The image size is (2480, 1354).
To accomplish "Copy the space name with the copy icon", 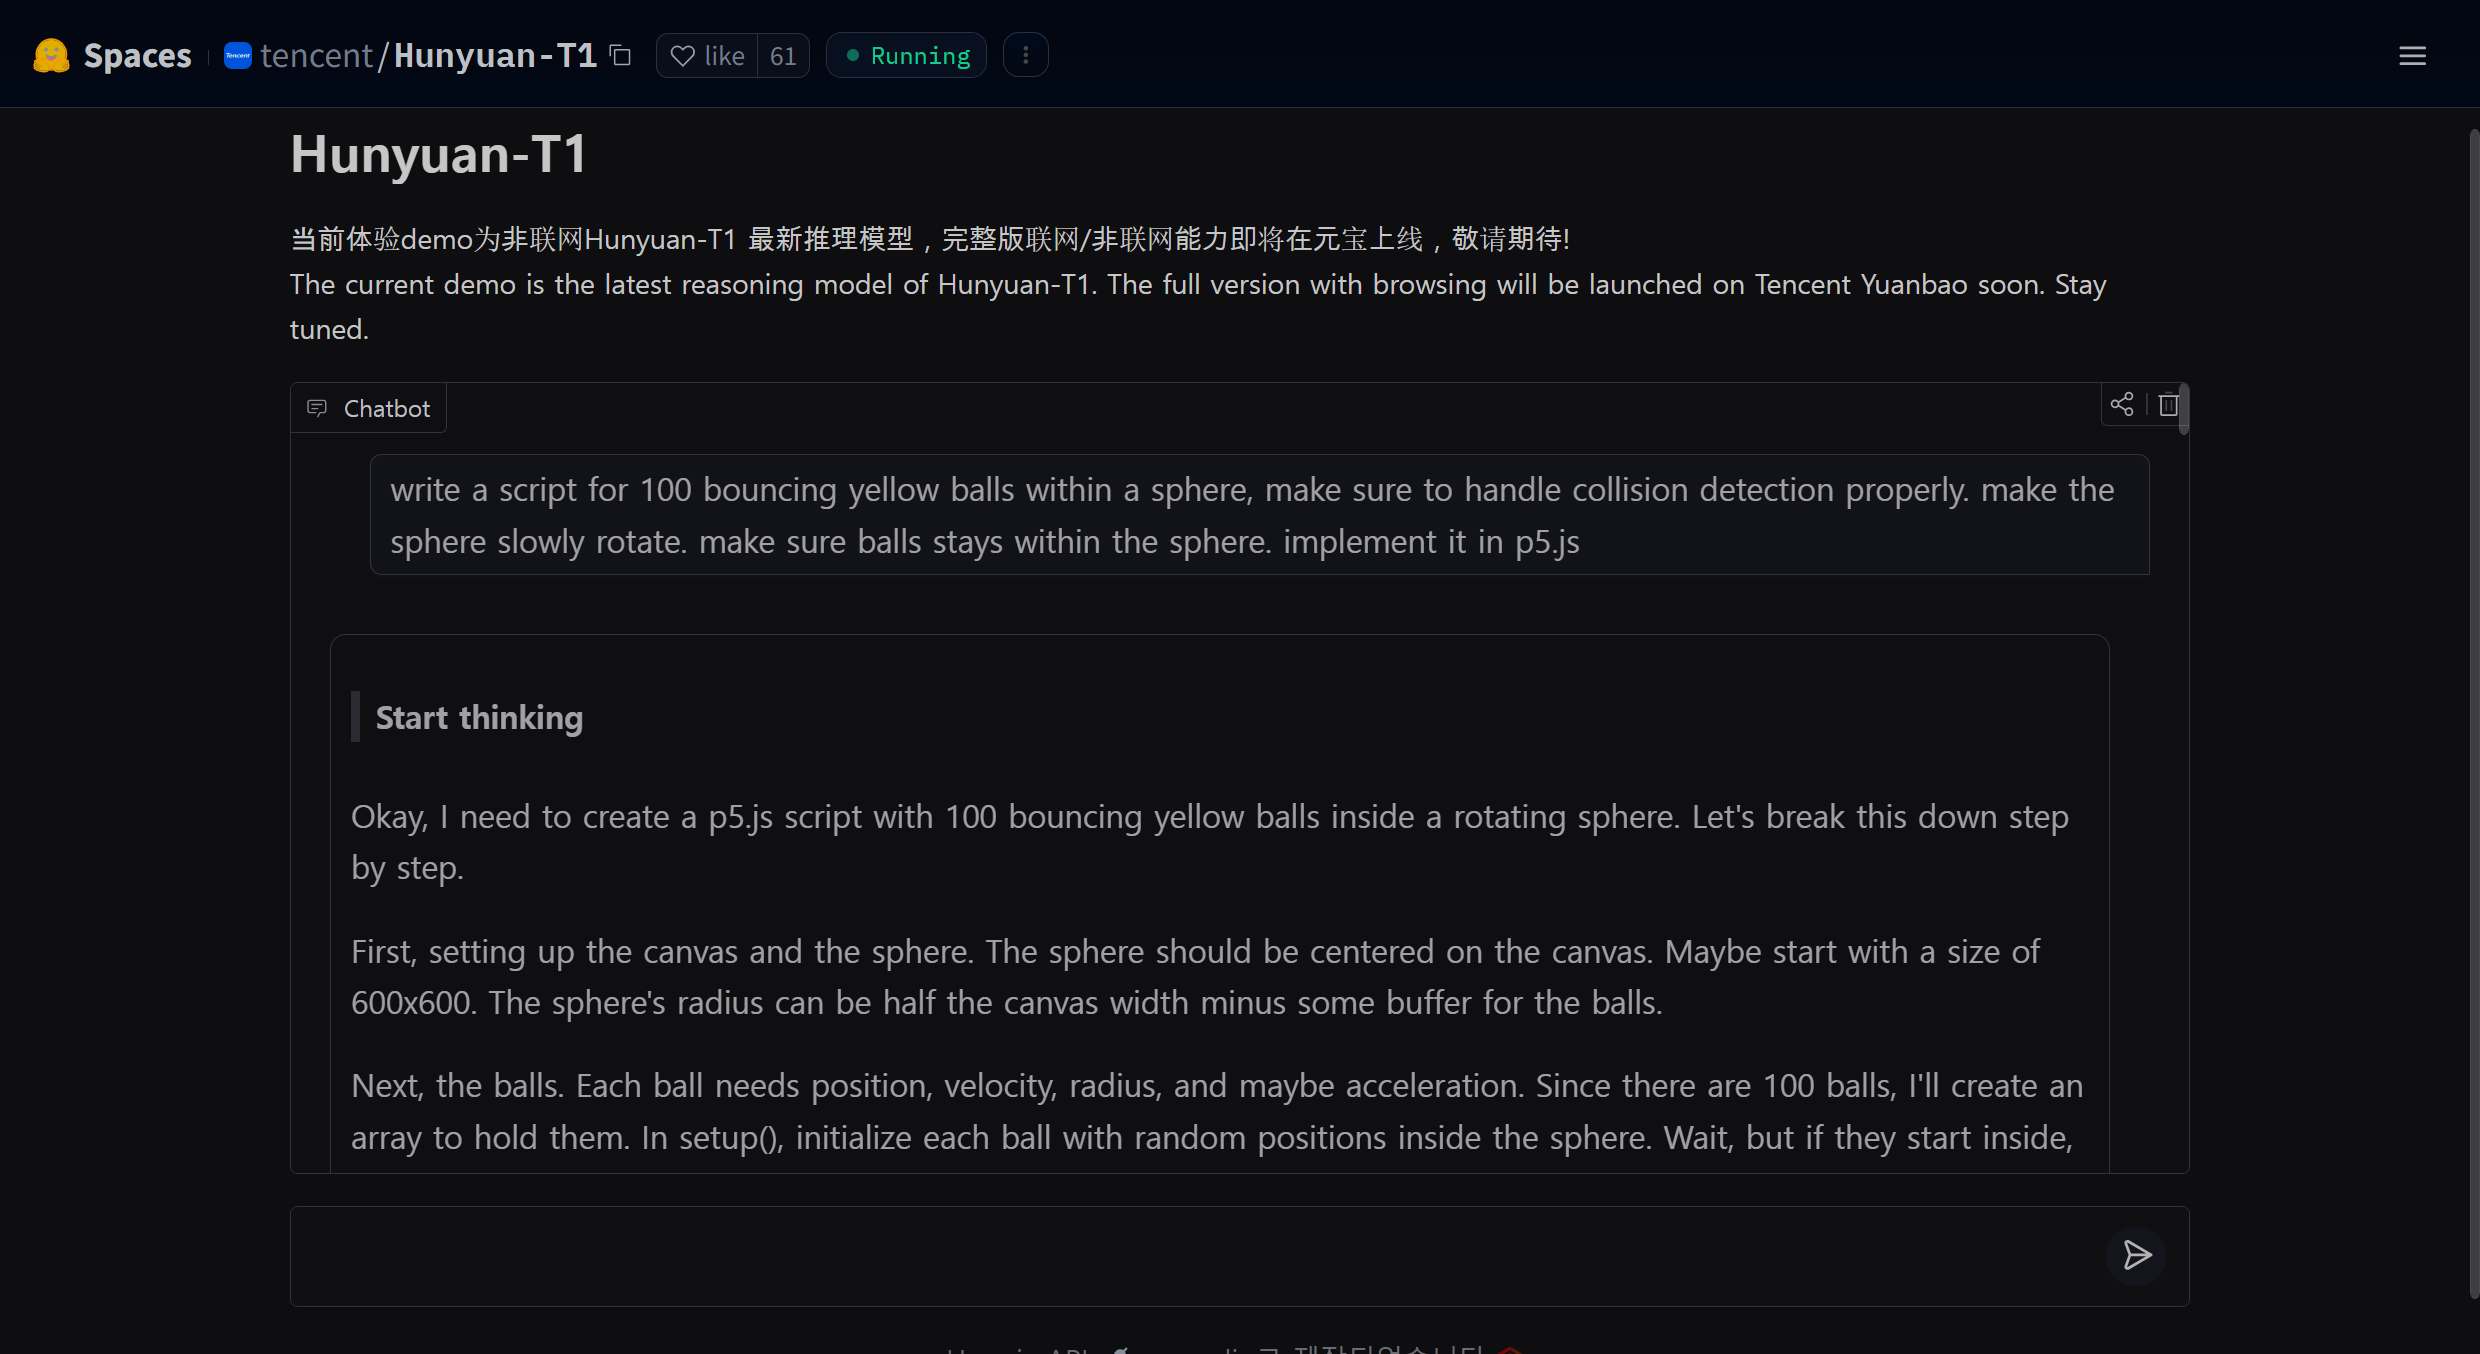I will click(x=621, y=55).
